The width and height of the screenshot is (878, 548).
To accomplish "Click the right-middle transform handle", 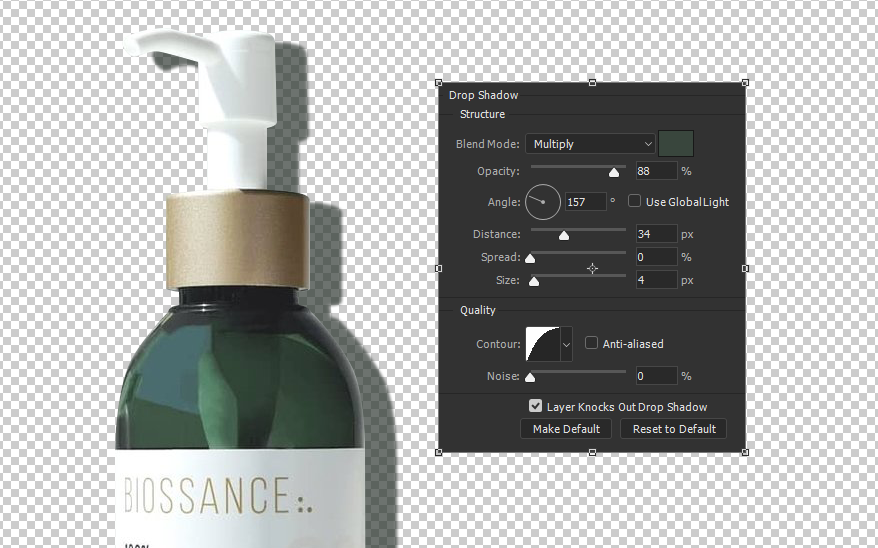I will point(745,269).
